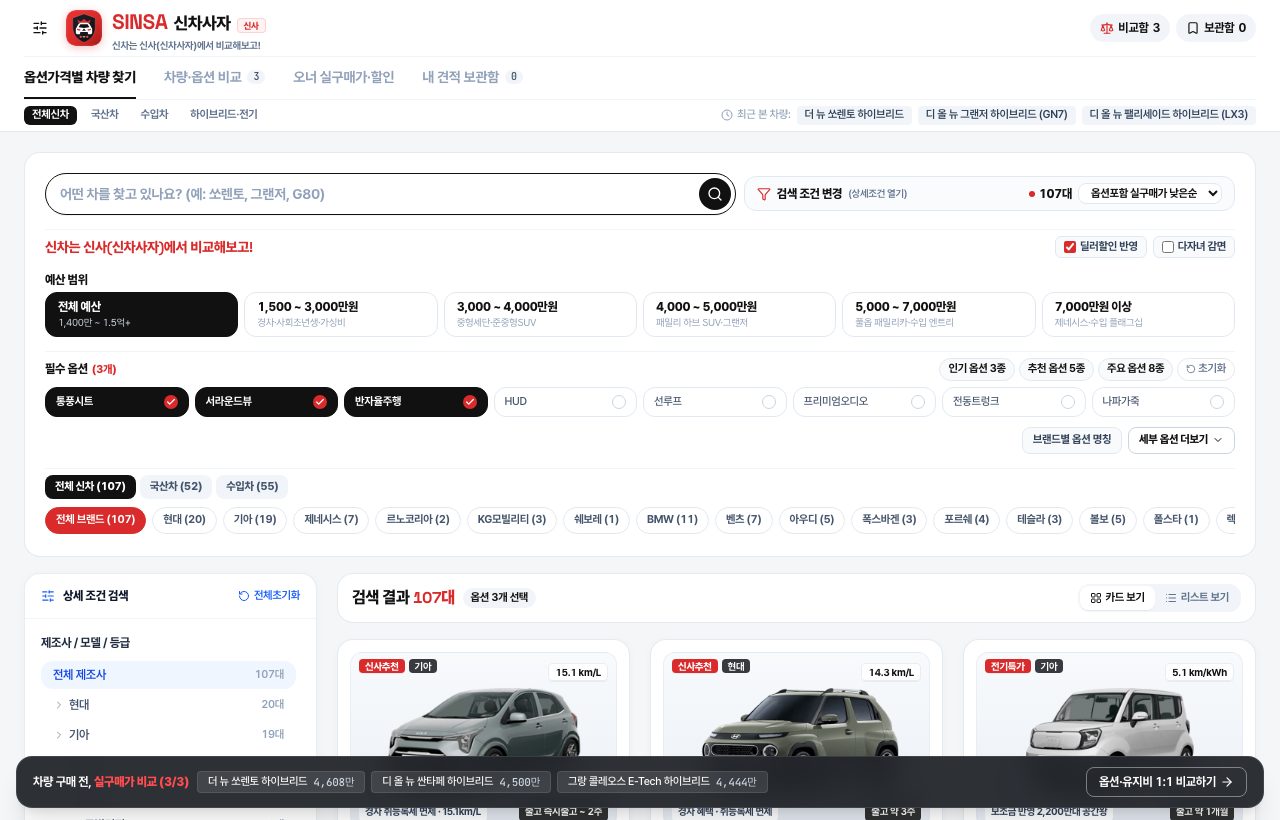Image resolution: width=1280 pixels, height=820 pixels.
Task: Filter by BMW (11) brand chip
Action: point(672,520)
